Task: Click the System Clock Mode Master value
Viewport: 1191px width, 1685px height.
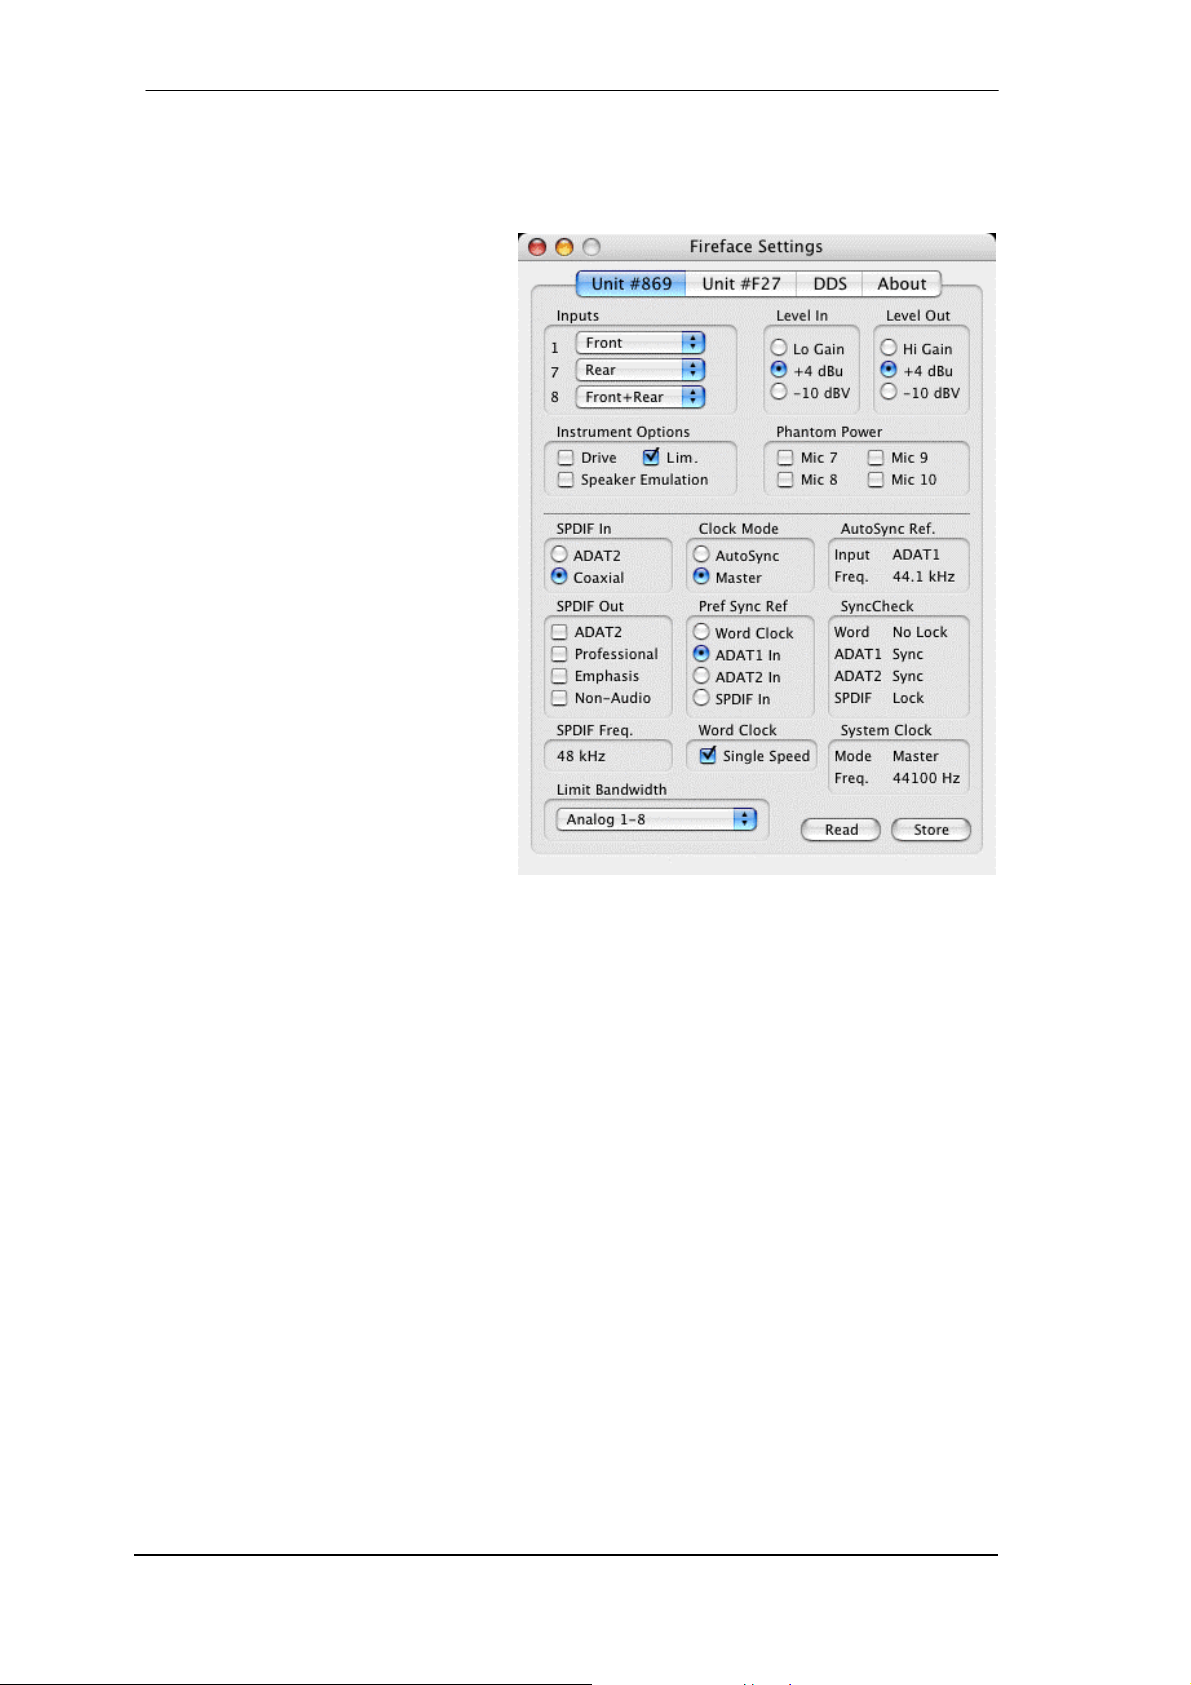Action: (915, 756)
